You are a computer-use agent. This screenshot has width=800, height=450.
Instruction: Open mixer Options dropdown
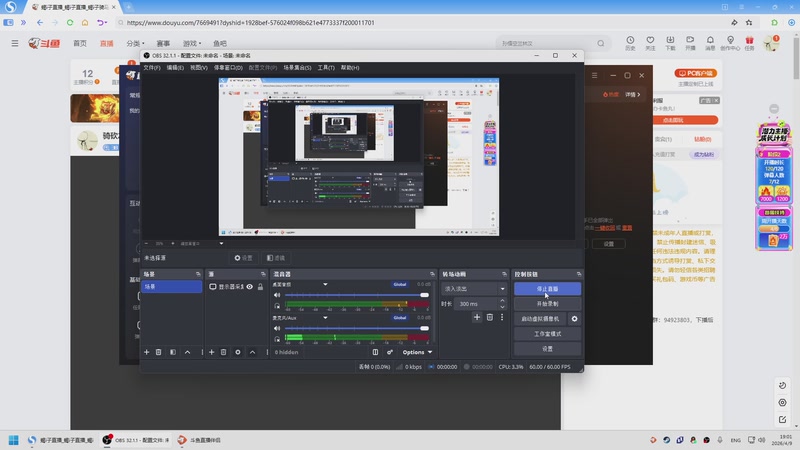tap(417, 352)
